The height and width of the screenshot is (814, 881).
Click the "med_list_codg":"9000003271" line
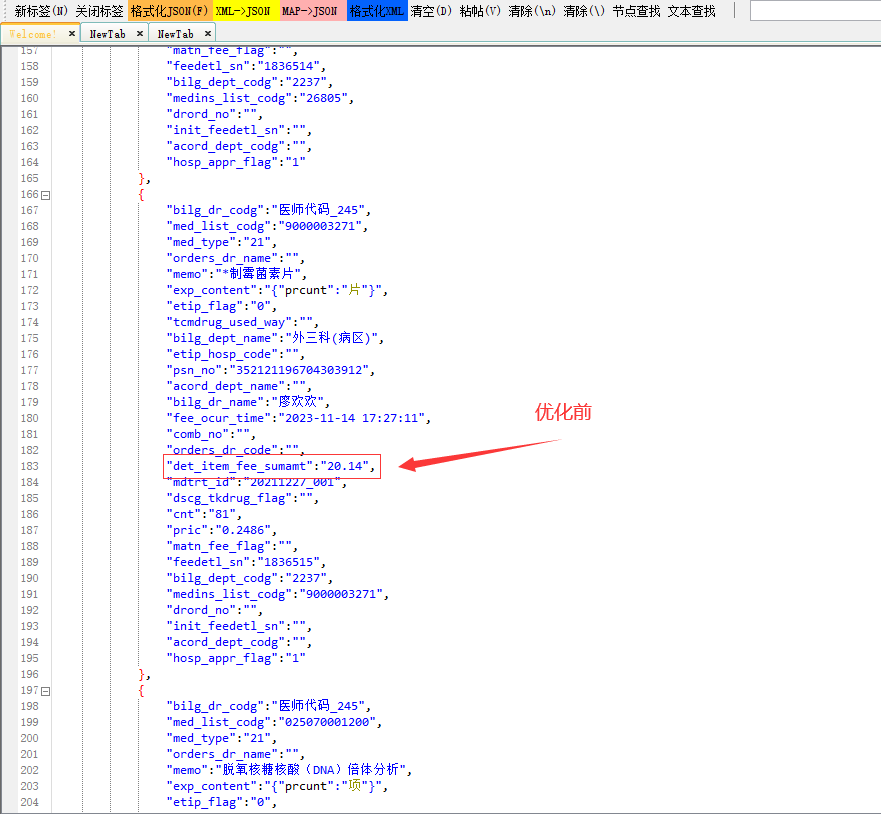tap(267, 226)
